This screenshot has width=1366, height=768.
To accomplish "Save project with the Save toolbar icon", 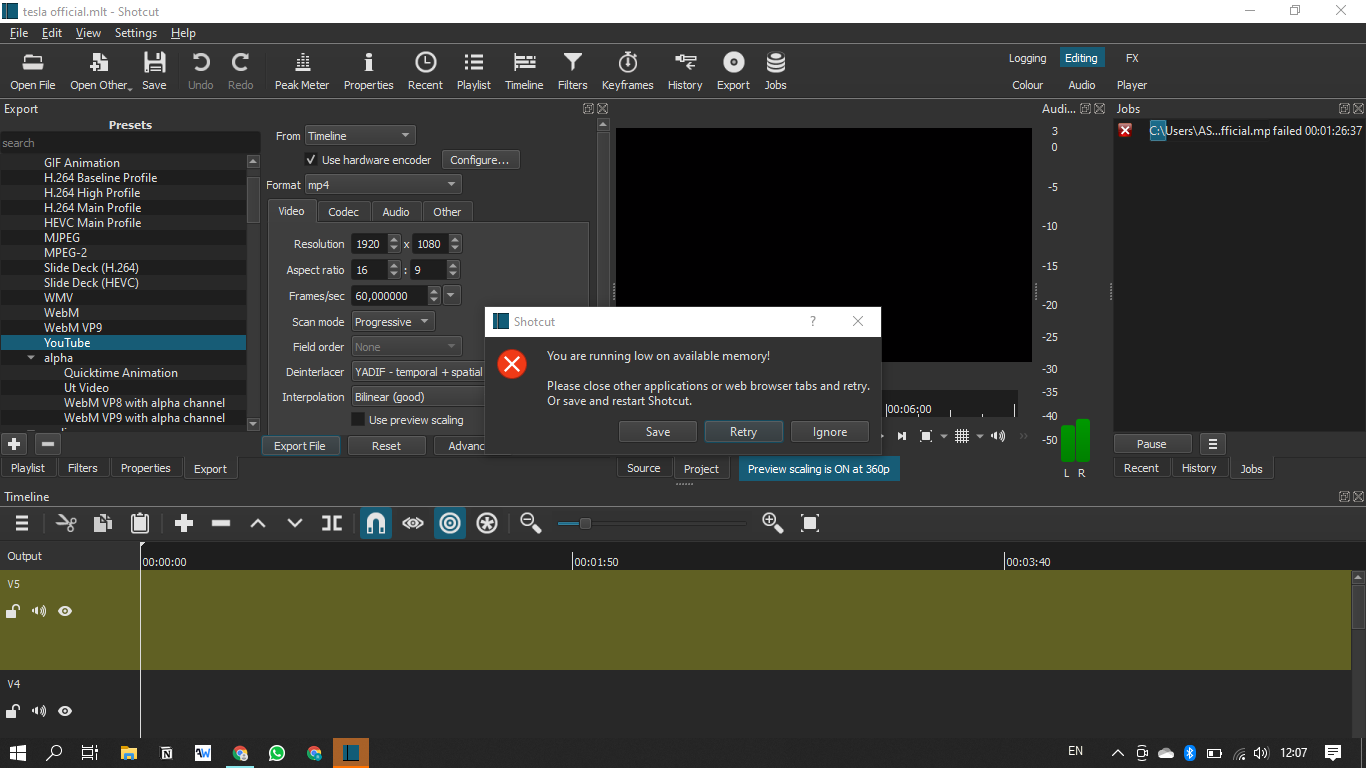I will tap(154, 72).
